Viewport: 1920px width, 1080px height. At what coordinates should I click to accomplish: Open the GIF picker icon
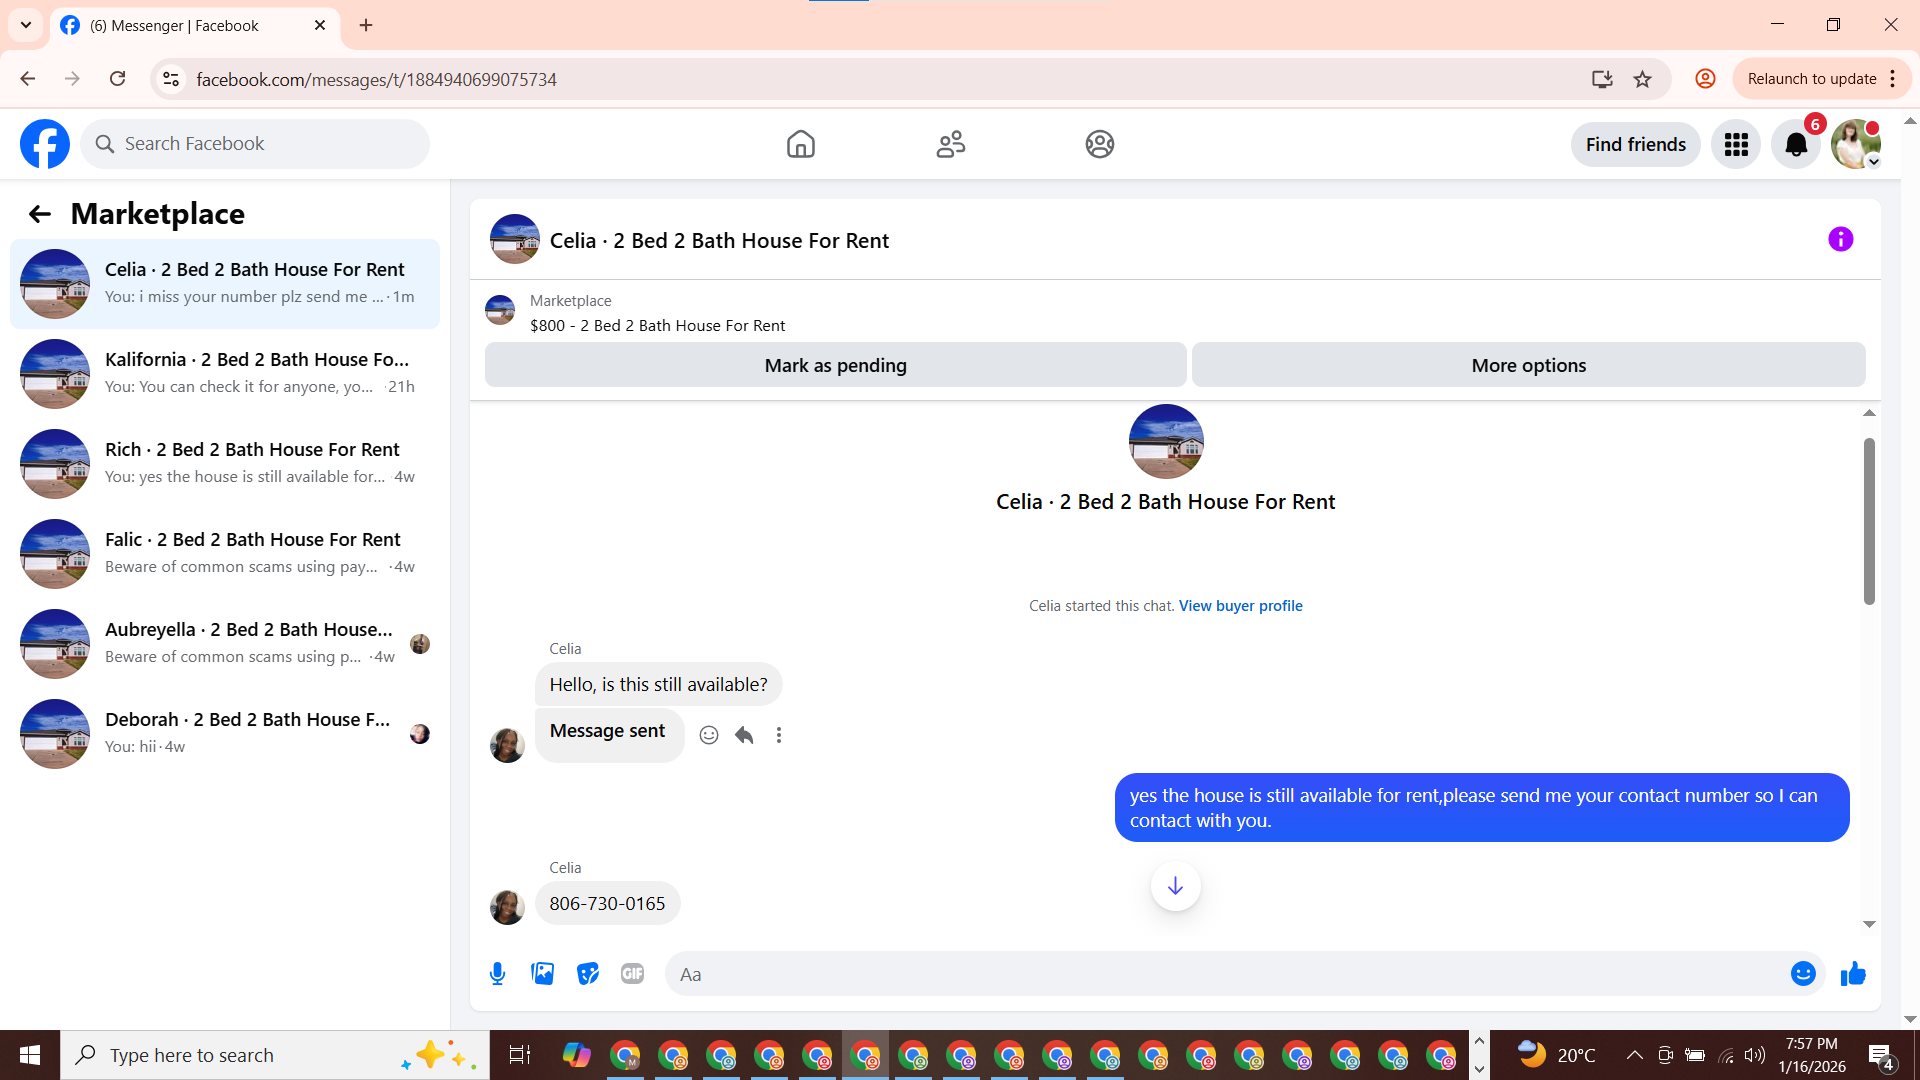click(632, 974)
